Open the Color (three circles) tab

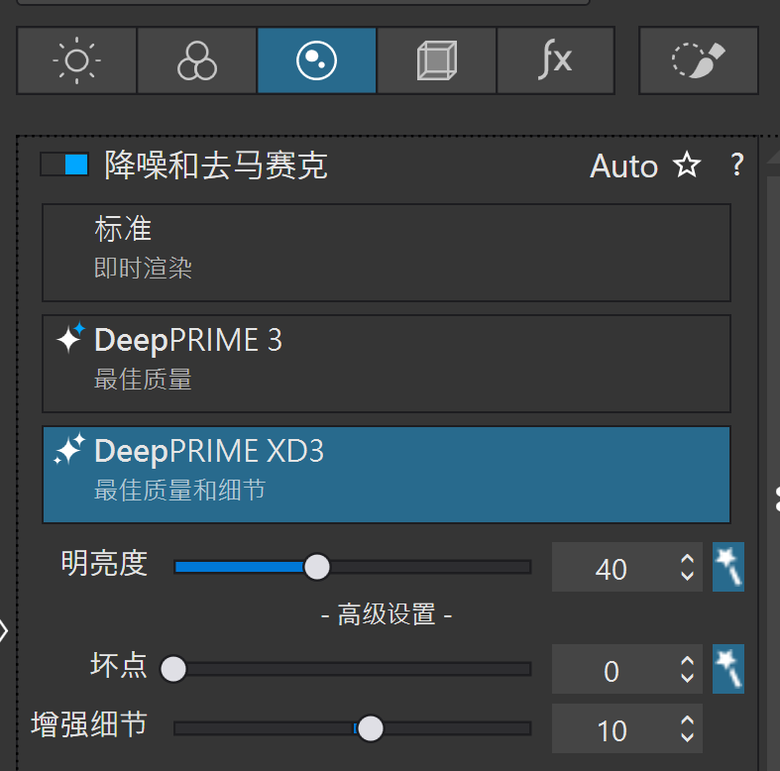click(x=197, y=60)
